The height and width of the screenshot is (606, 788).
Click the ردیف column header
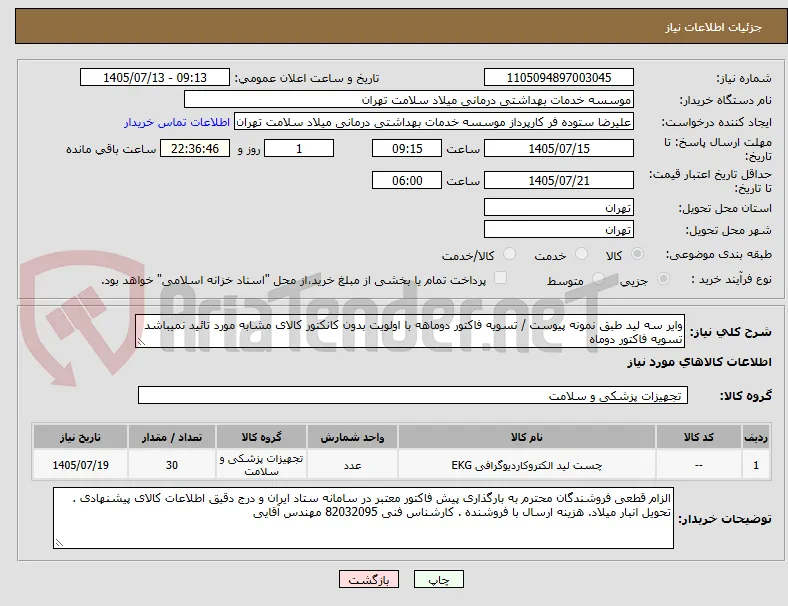tap(756, 437)
